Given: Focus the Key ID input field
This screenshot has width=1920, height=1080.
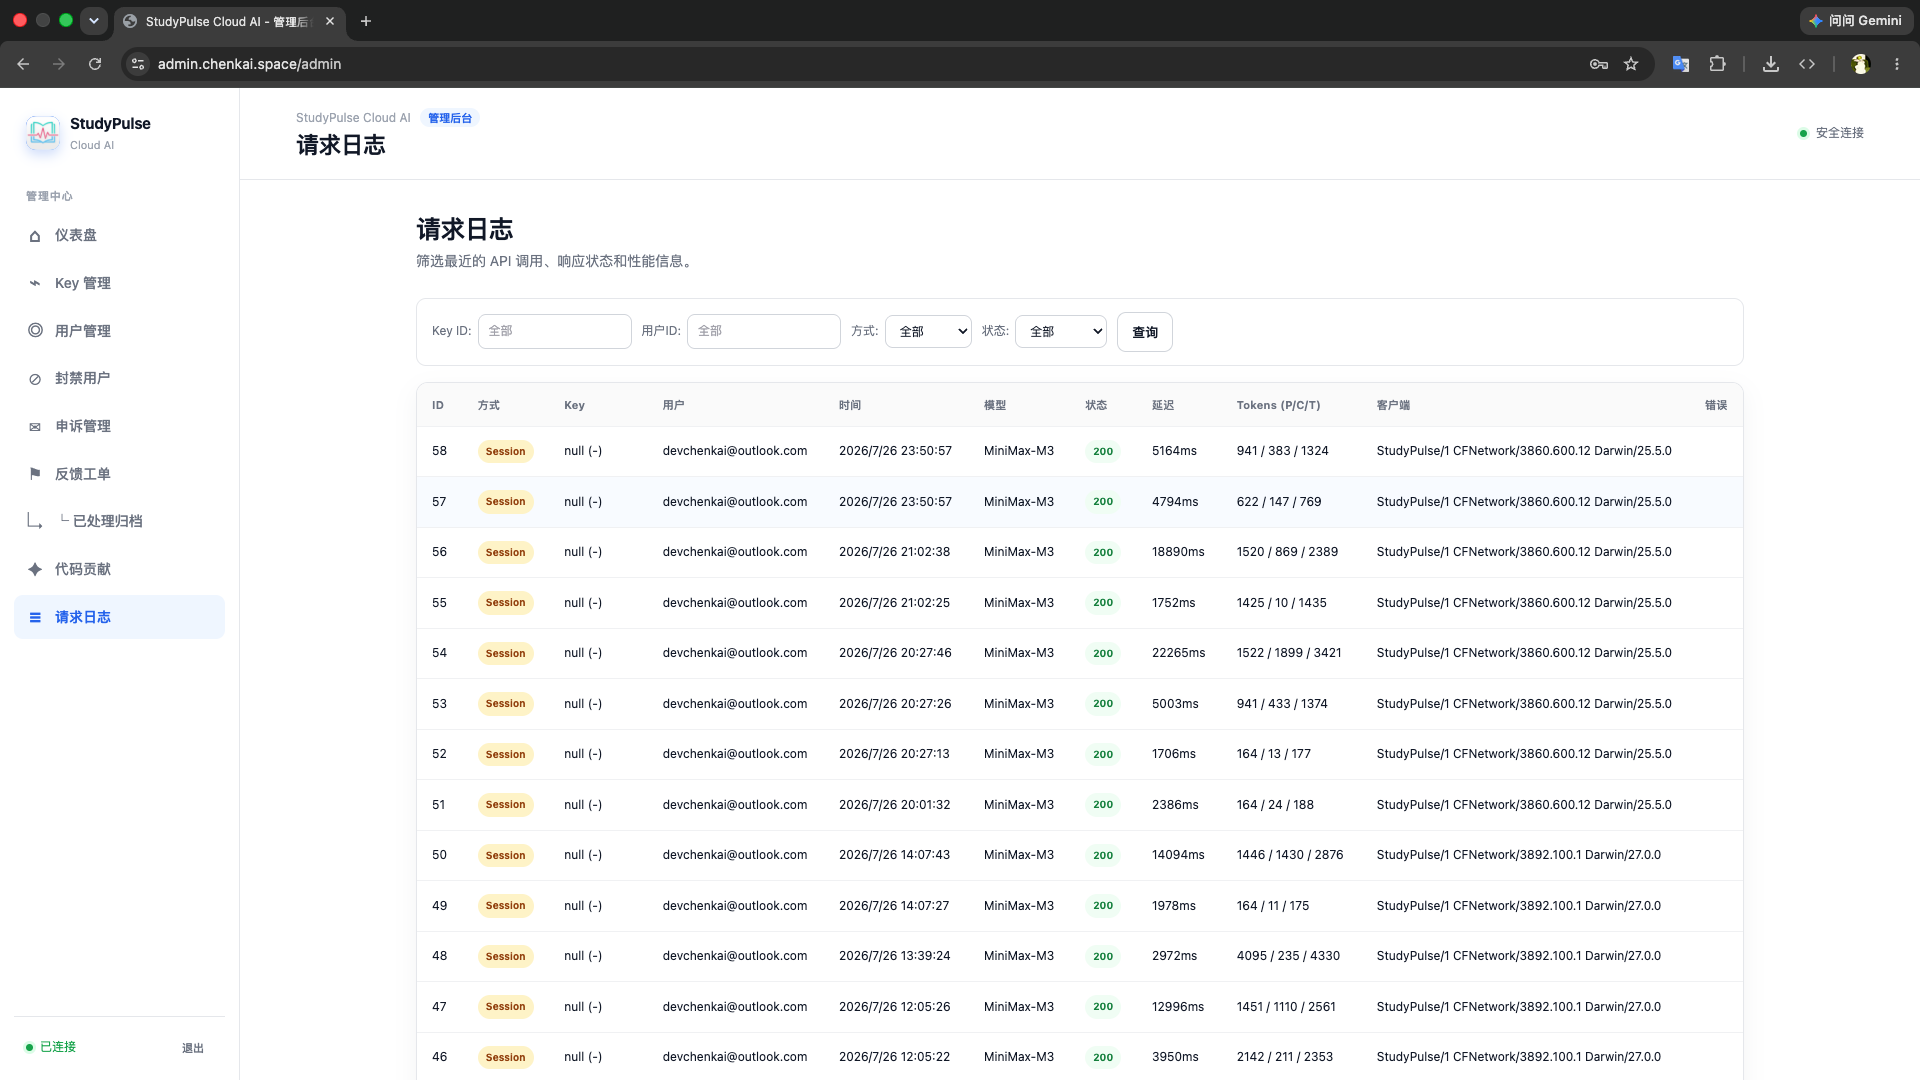Looking at the screenshot, I should (554, 331).
